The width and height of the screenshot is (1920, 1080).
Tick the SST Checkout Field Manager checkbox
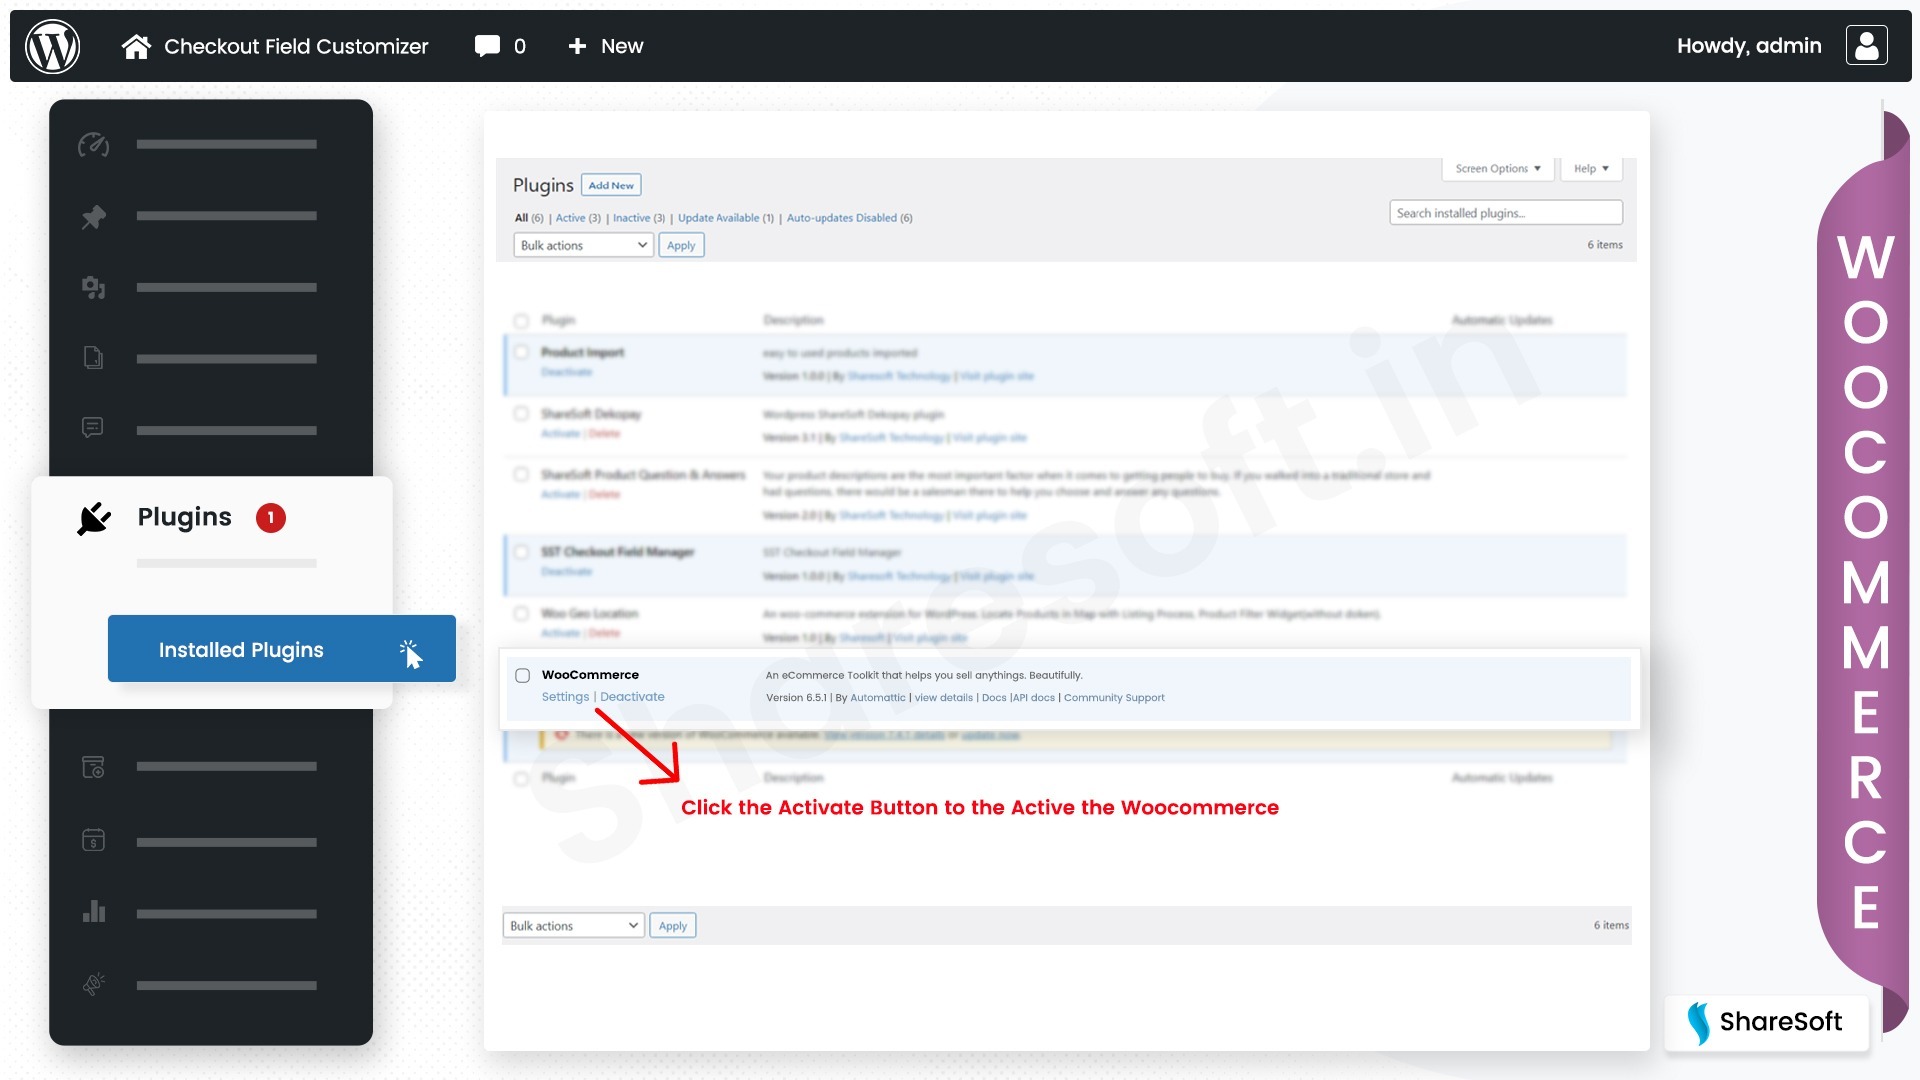521,551
